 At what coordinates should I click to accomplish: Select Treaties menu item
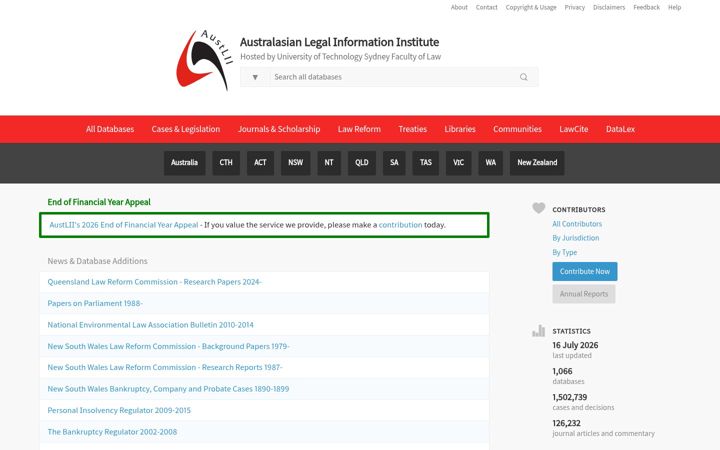pyautogui.click(x=412, y=129)
